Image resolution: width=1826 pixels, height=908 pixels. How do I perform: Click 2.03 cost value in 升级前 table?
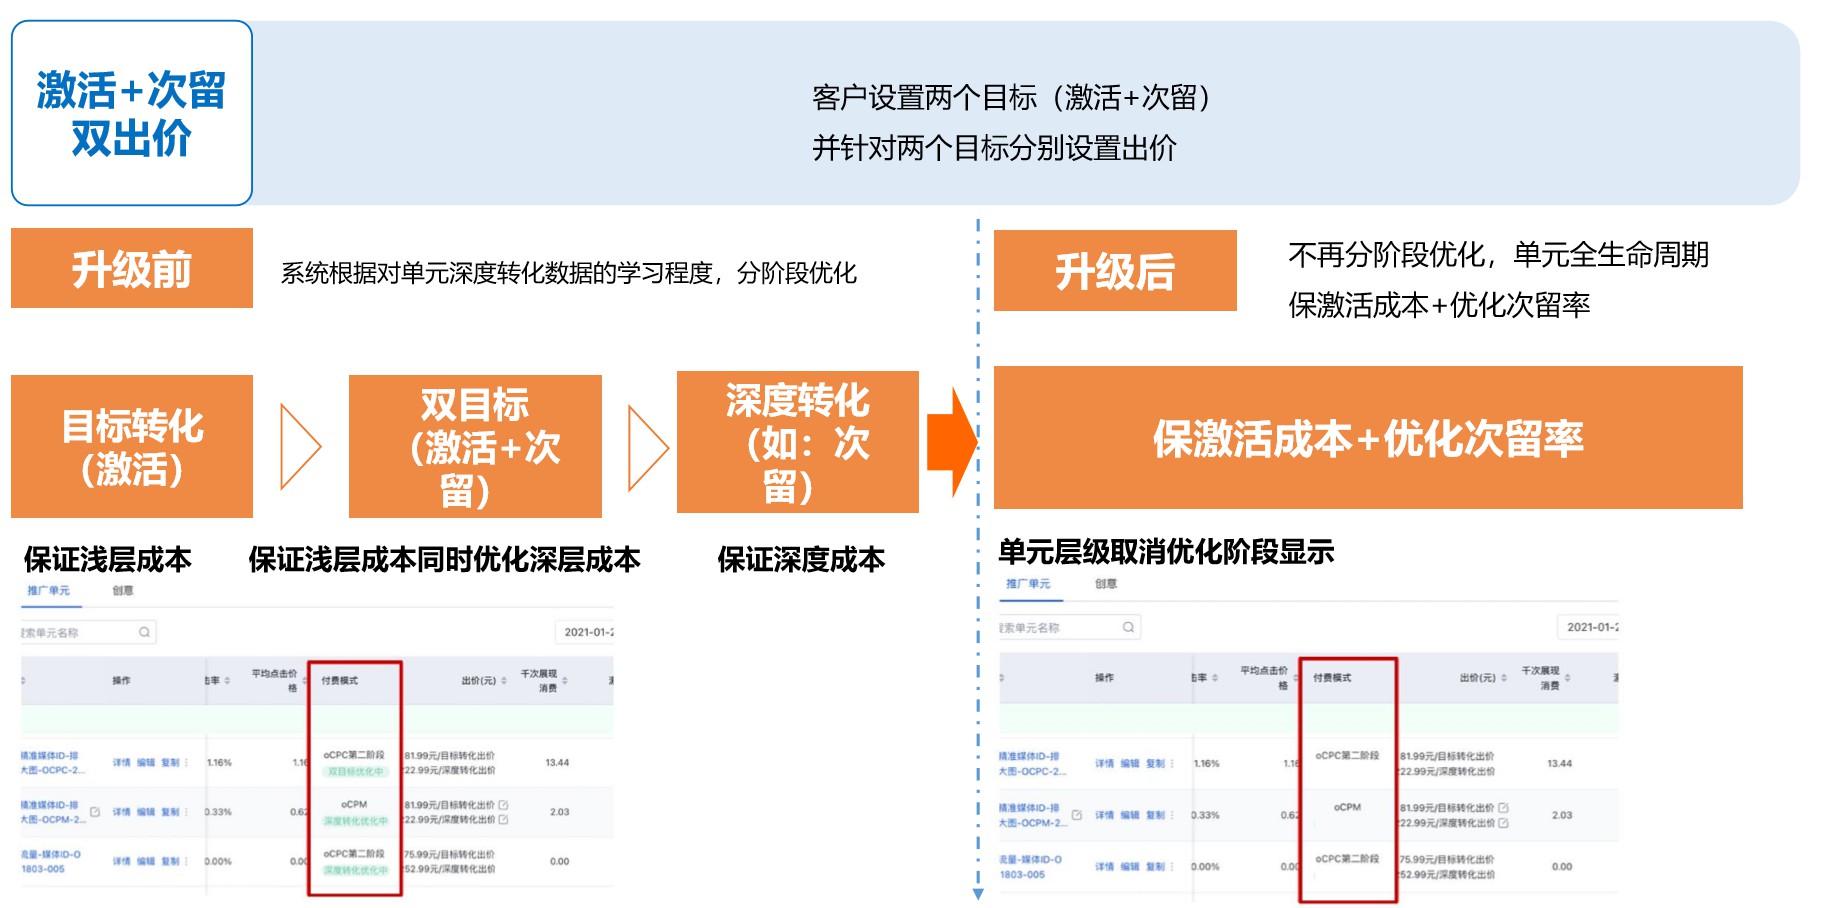click(559, 812)
